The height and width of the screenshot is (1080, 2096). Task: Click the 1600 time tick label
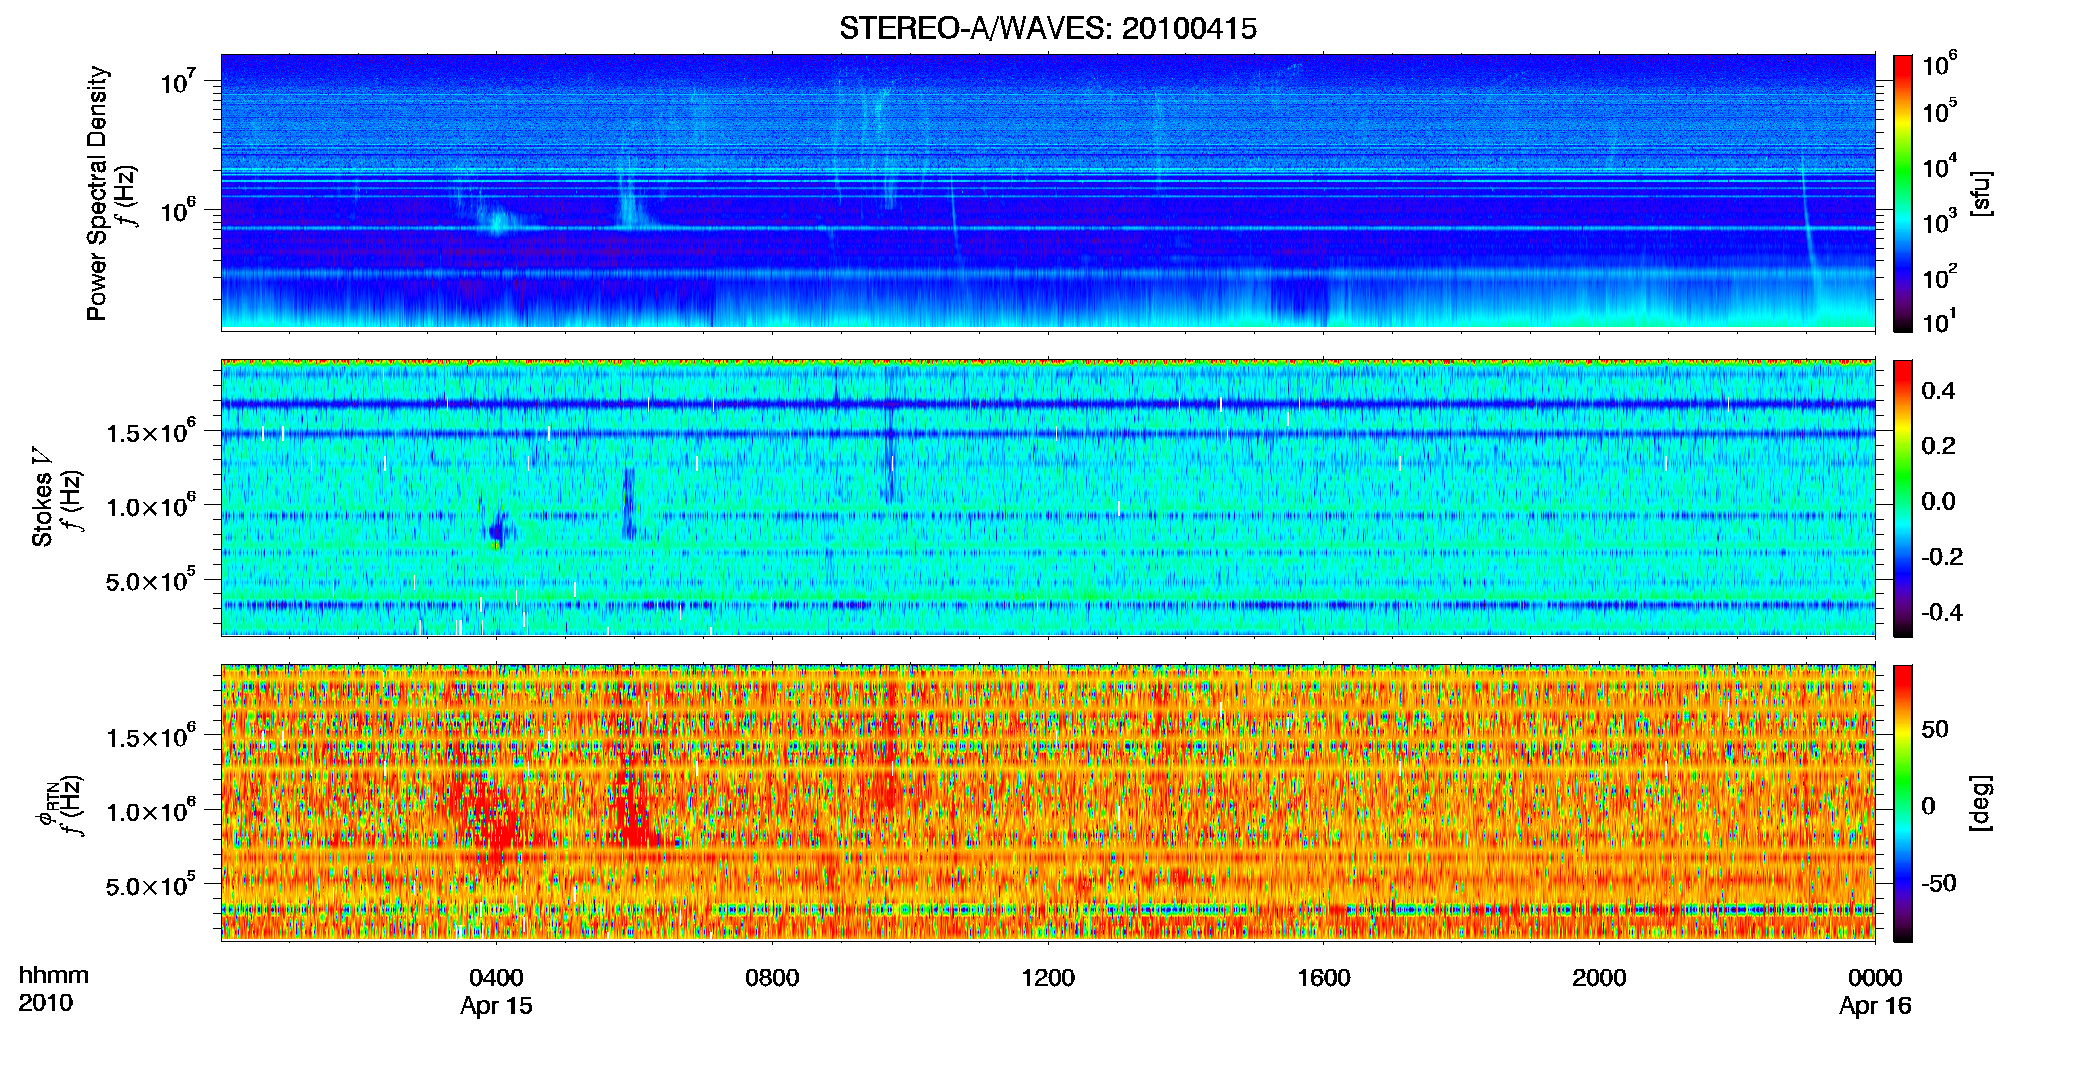click(x=1324, y=978)
